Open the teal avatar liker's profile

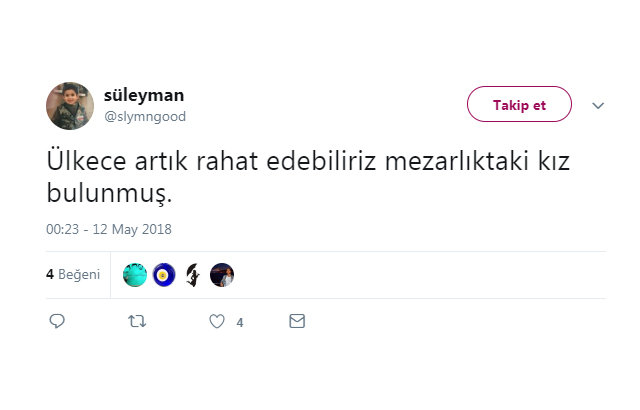tap(134, 275)
